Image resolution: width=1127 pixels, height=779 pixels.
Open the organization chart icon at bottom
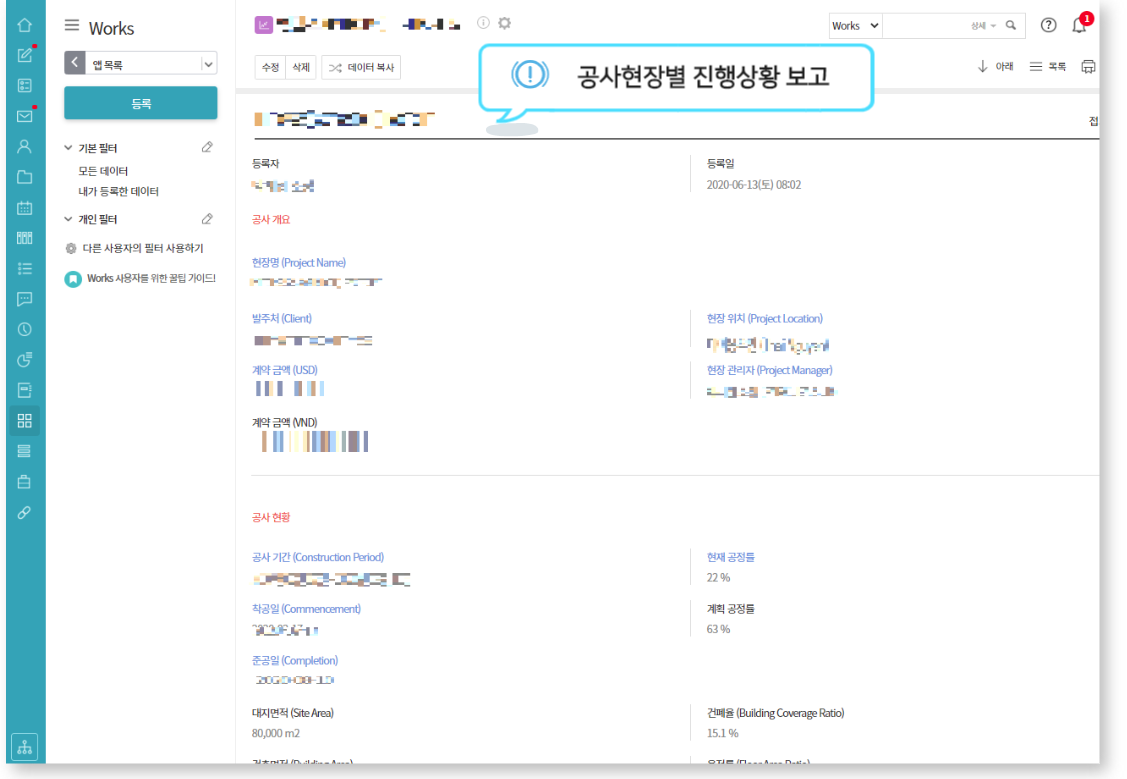(x=24, y=747)
